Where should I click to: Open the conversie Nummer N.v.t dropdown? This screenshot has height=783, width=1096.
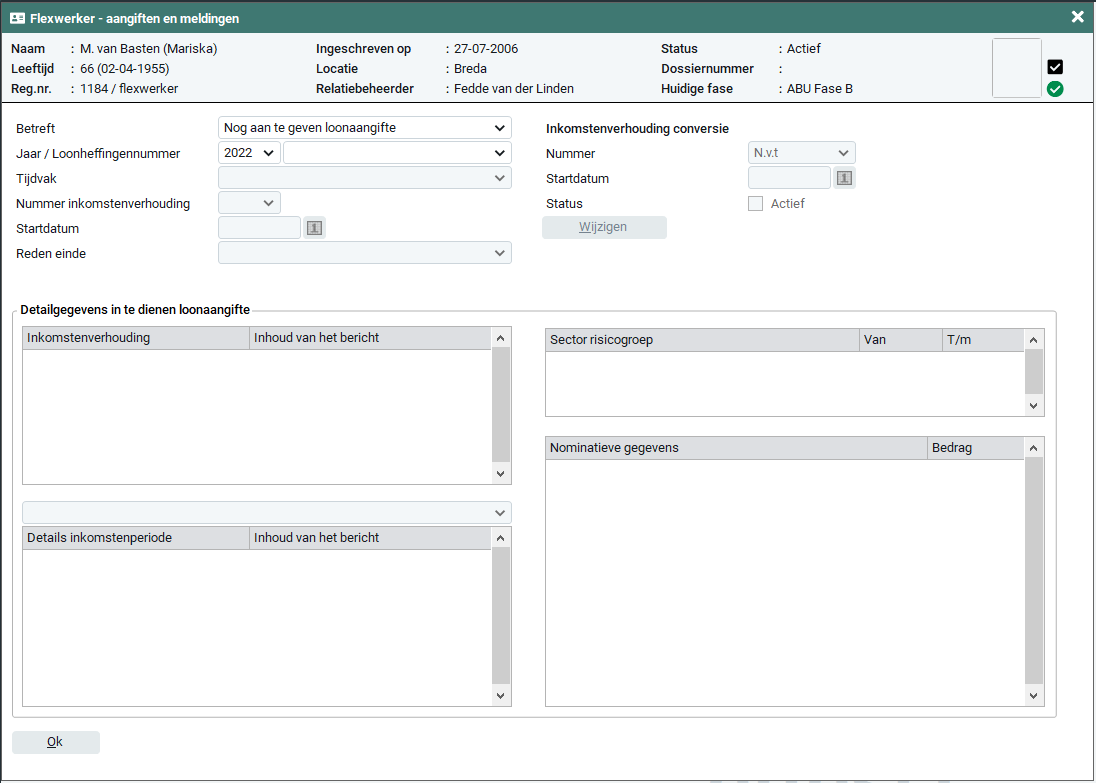point(801,153)
